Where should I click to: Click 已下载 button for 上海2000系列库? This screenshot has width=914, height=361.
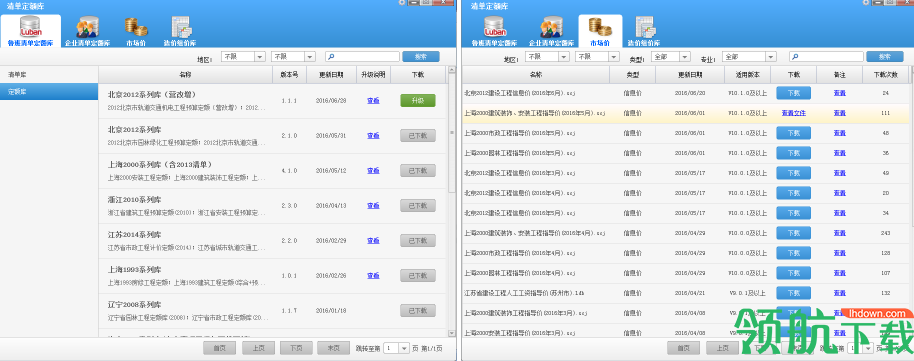pyautogui.click(x=418, y=170)
